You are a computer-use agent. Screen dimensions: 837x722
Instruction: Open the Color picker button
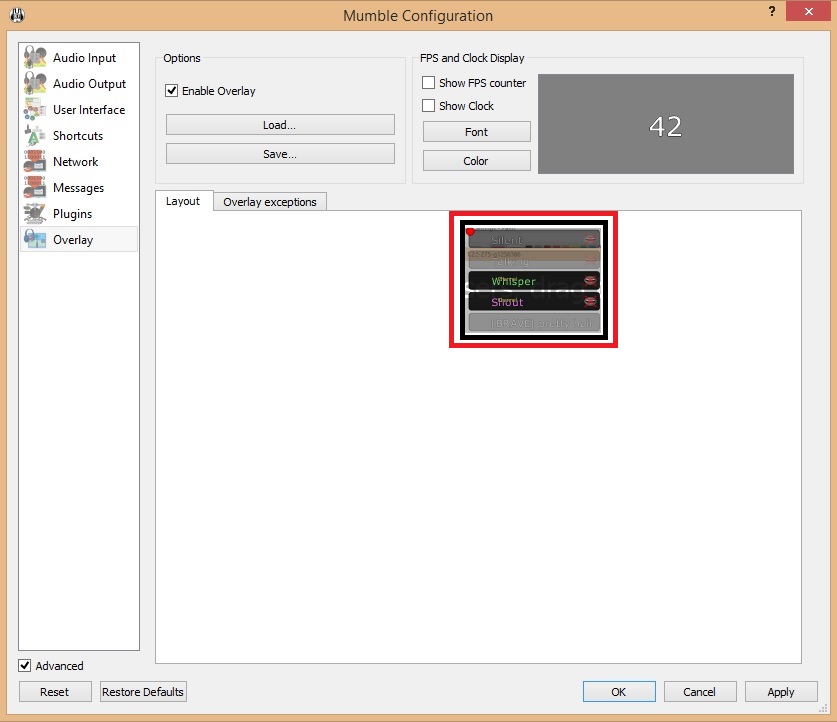click(477, 161)
